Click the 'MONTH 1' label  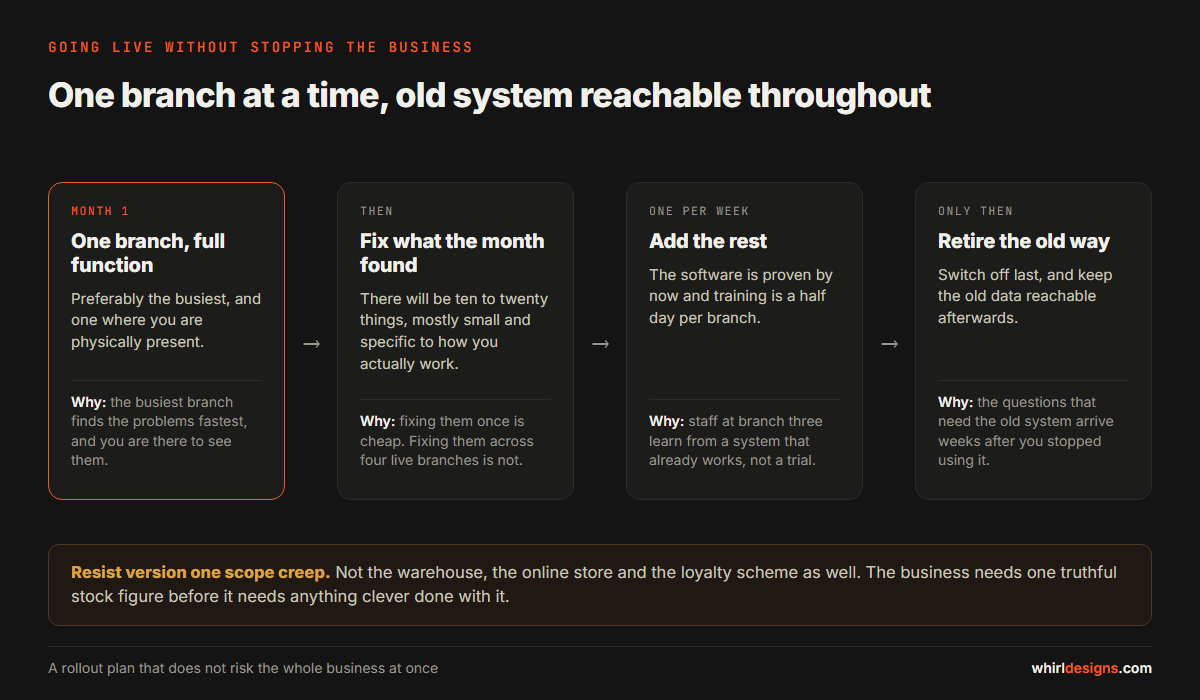[x=100, y=211]
